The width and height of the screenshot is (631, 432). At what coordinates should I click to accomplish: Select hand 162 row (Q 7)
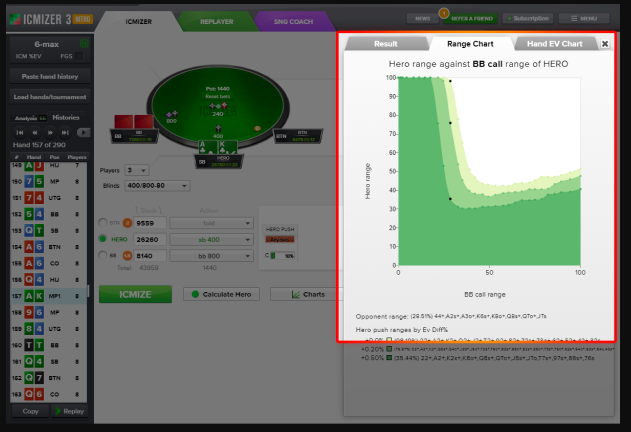(x=48, y=378)
